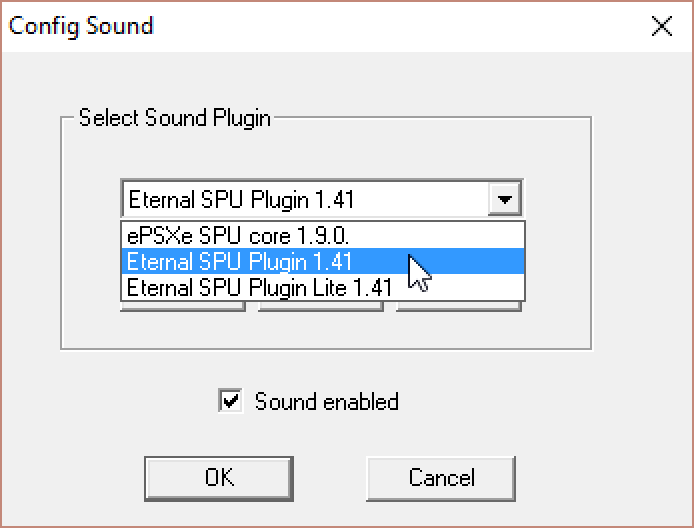The image size is (694, 528).
Task: Click right partially hidden button under the list
Action: pyautogui.click(x=459, y=306)
